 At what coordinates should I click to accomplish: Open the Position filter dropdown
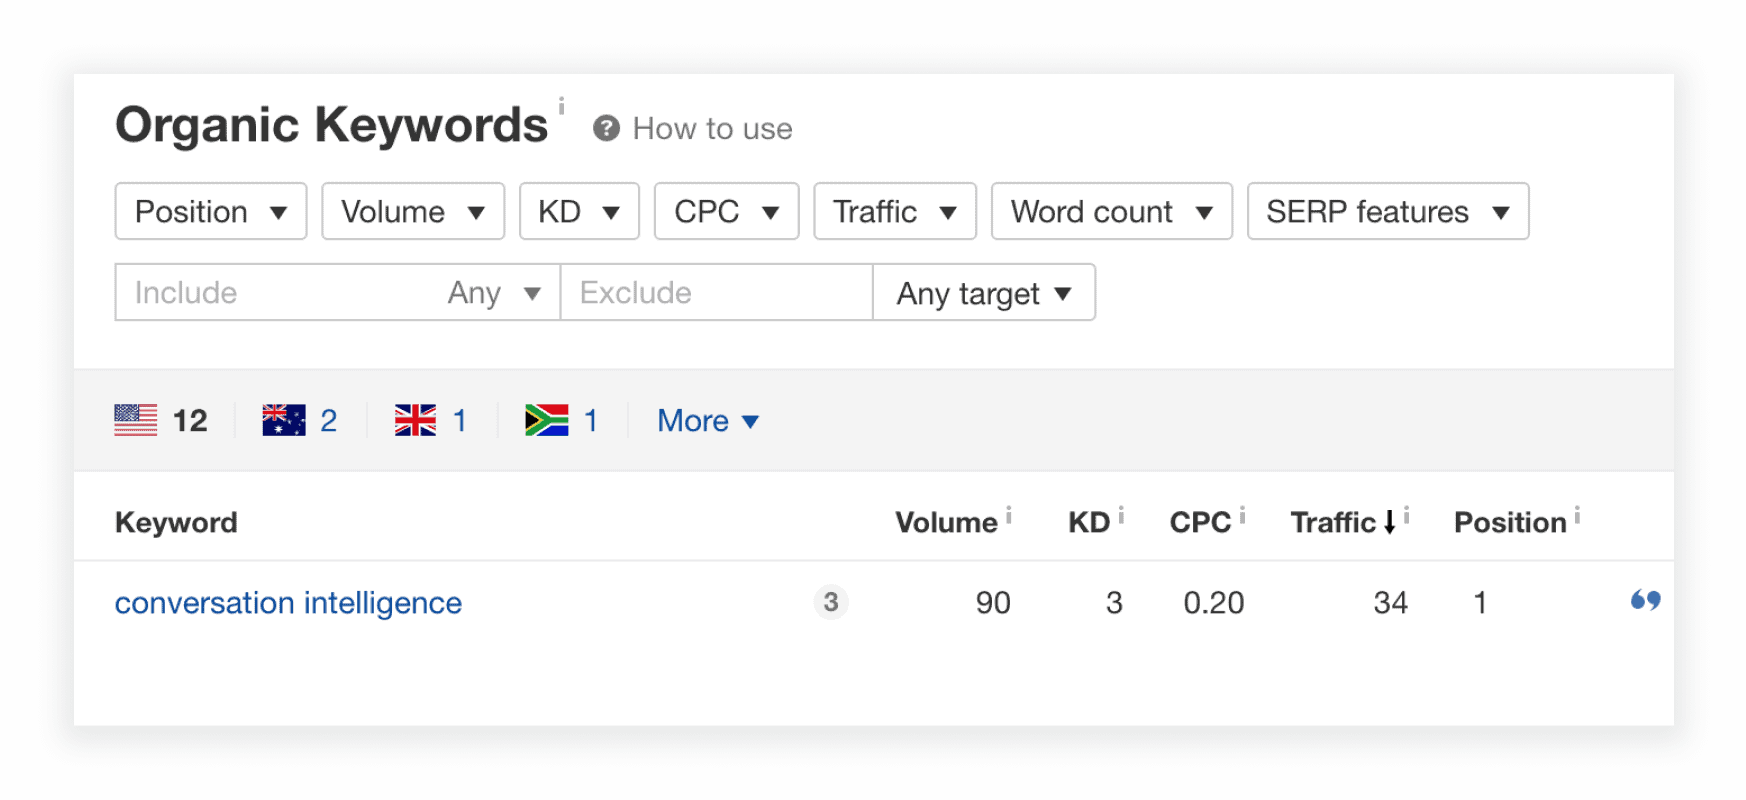point(211,211)
